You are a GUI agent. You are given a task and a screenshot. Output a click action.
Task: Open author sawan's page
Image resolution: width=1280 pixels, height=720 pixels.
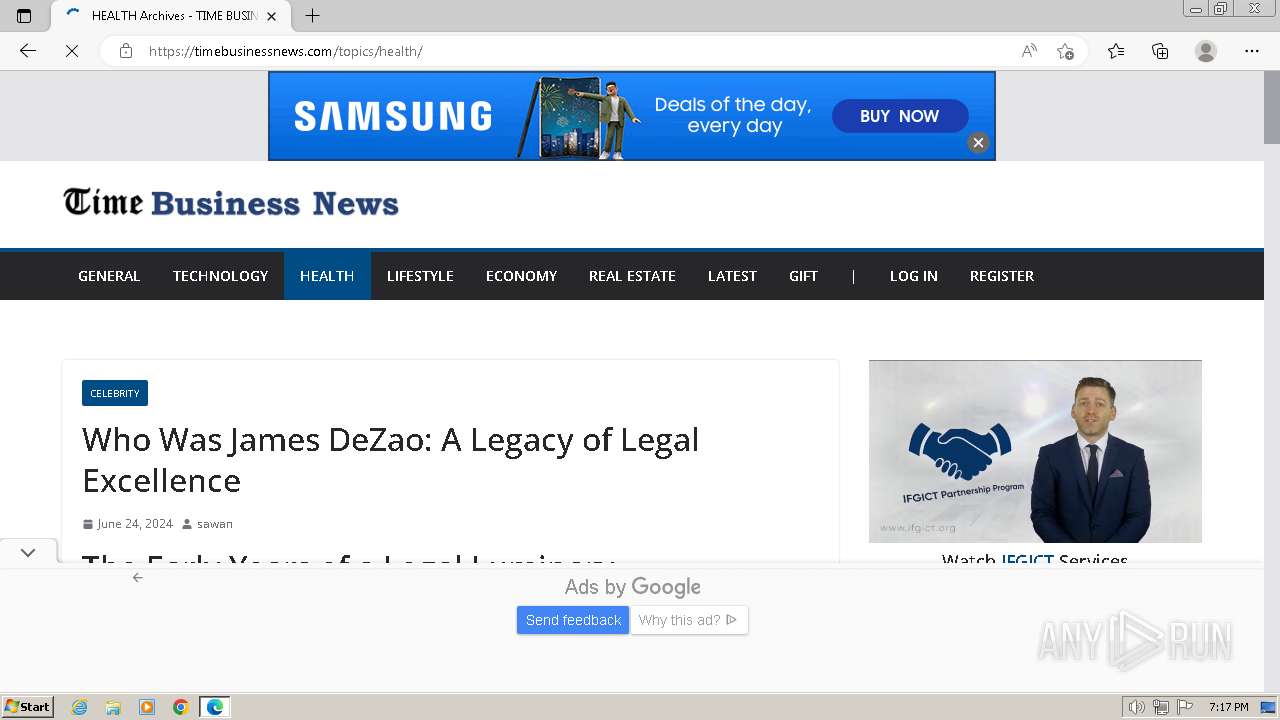pyautogui.click(x=214, y=524)
